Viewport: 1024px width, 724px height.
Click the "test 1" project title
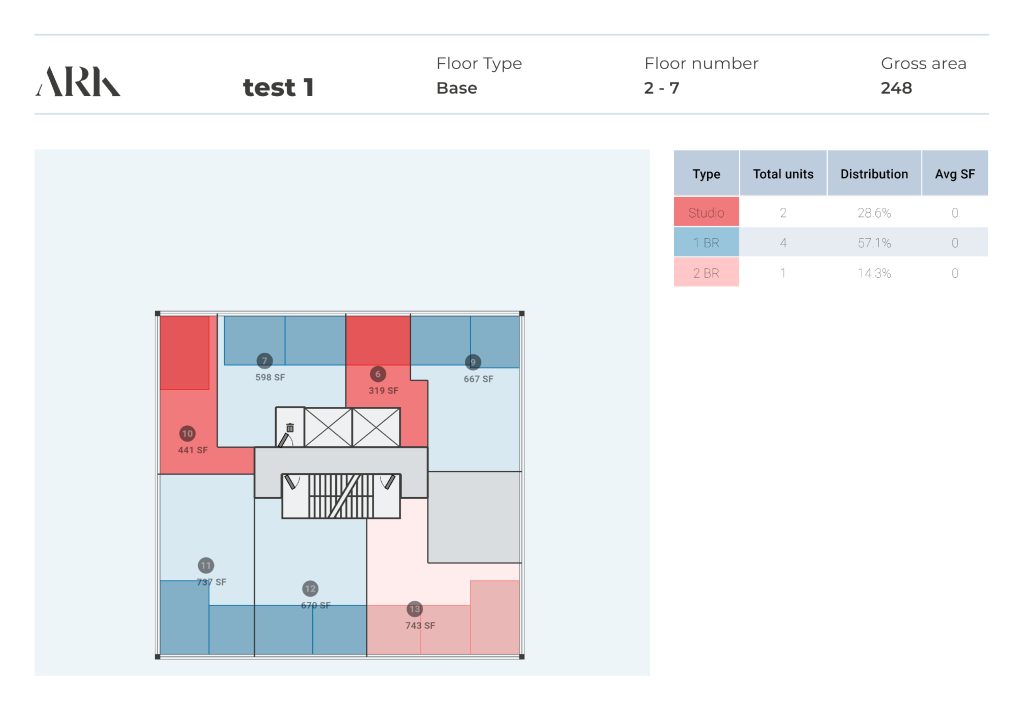278,88
